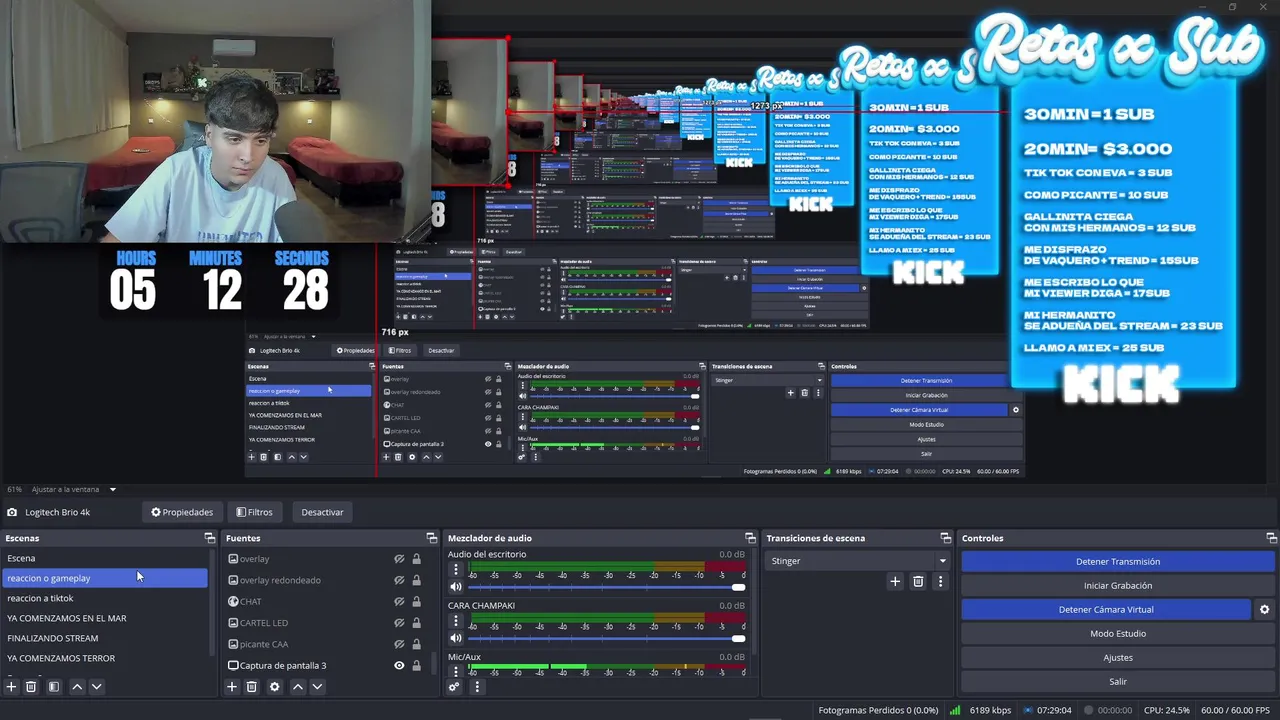Click Fotogramas Perdidos status text

coord(878,710)
